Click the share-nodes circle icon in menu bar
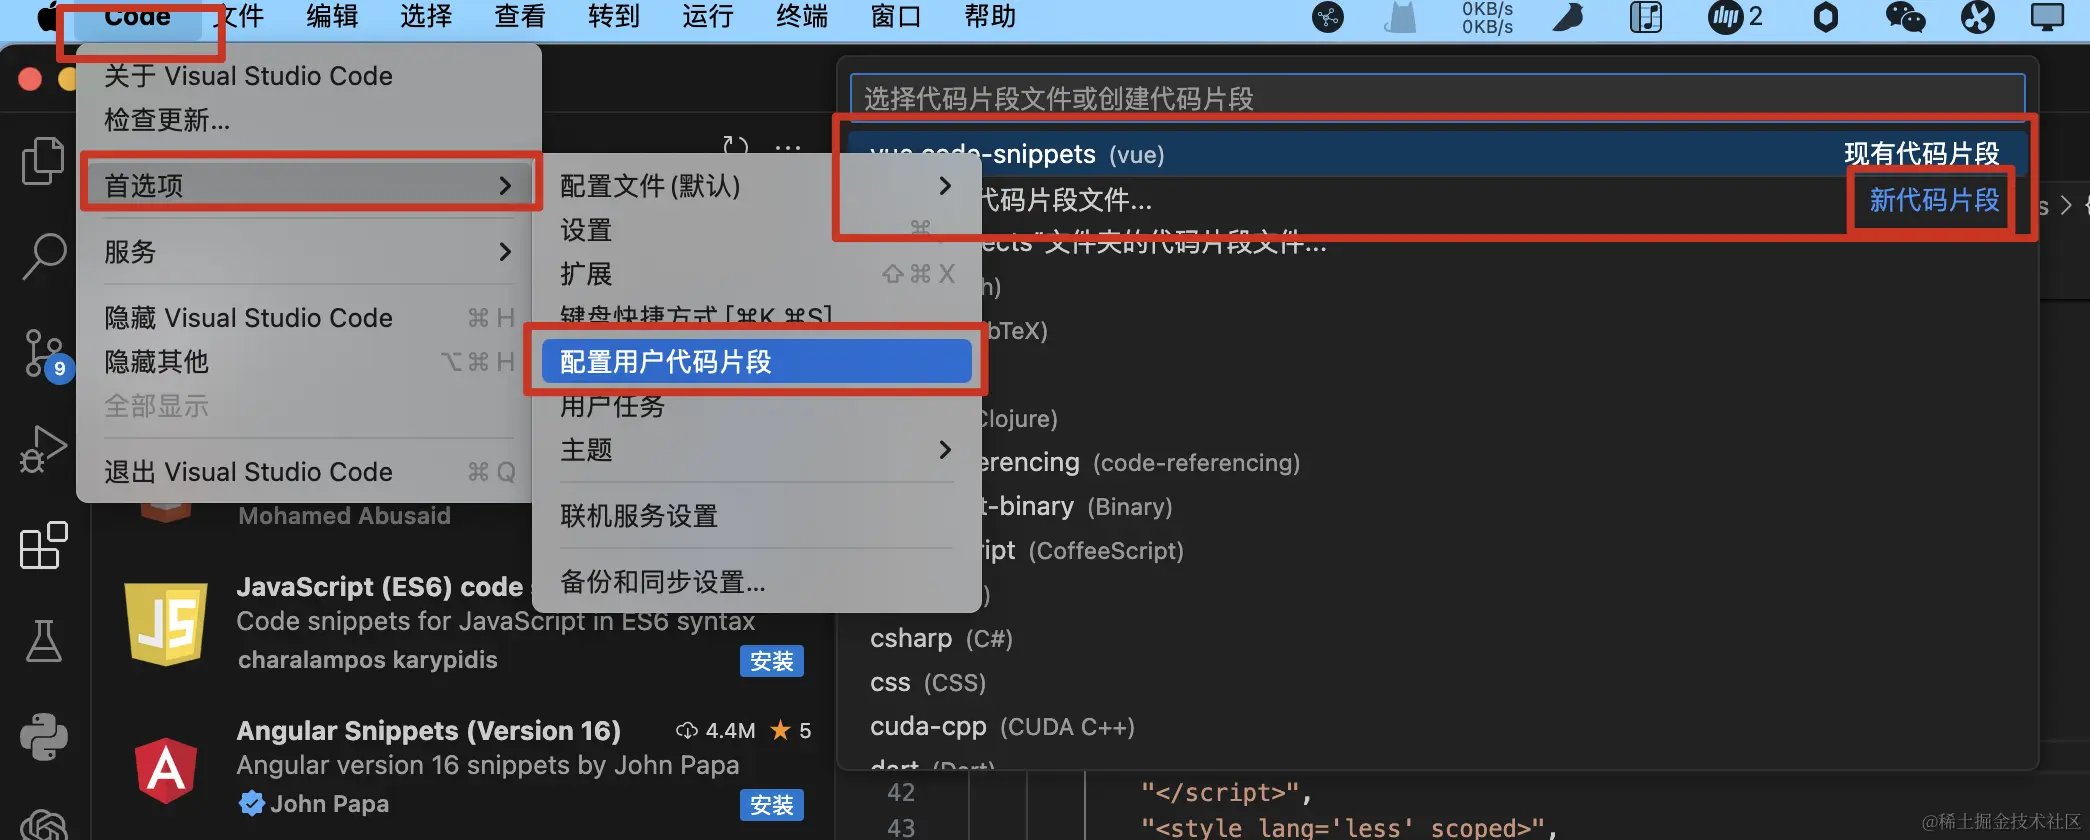The image size is (2090, 840). (1328, 17)
